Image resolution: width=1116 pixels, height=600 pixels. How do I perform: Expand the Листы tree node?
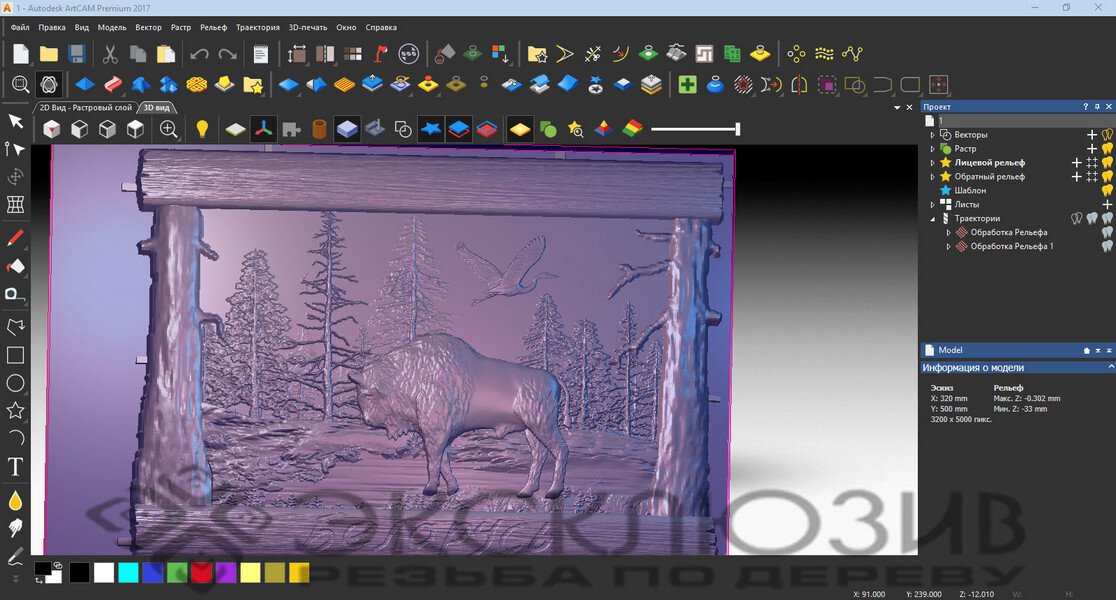pyautogui.click(x=933, y=204)
